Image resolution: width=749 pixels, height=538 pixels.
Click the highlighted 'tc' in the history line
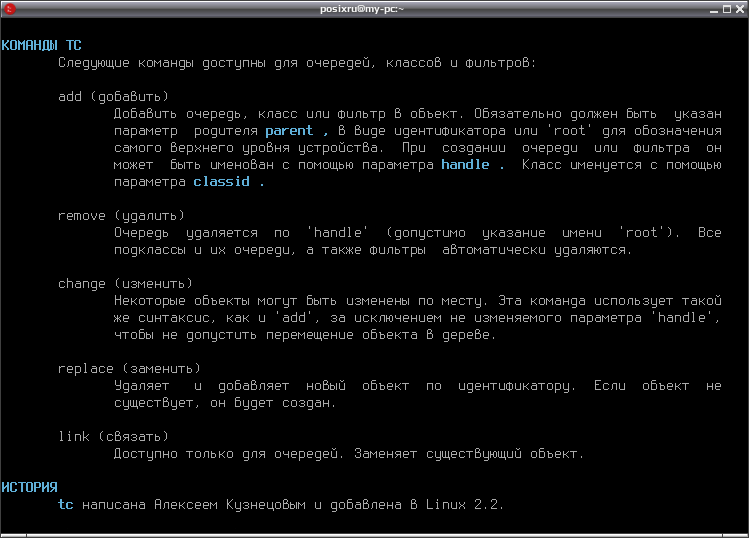point(65,505)
